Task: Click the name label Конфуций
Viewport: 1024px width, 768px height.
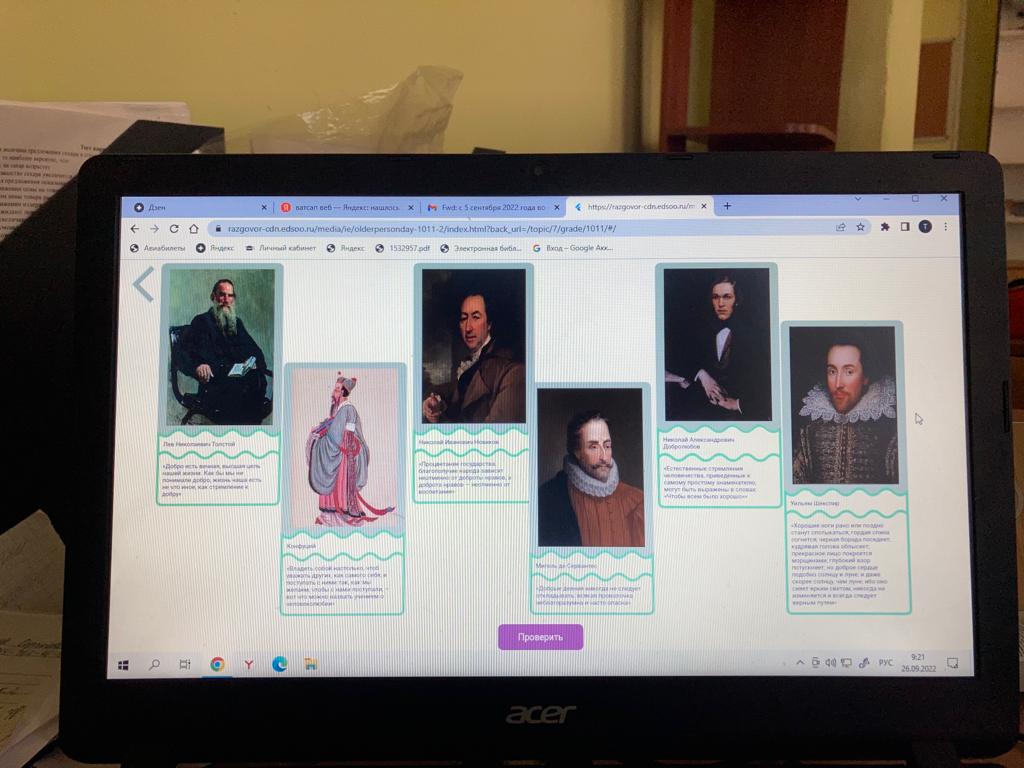Action: coord(301,545)
